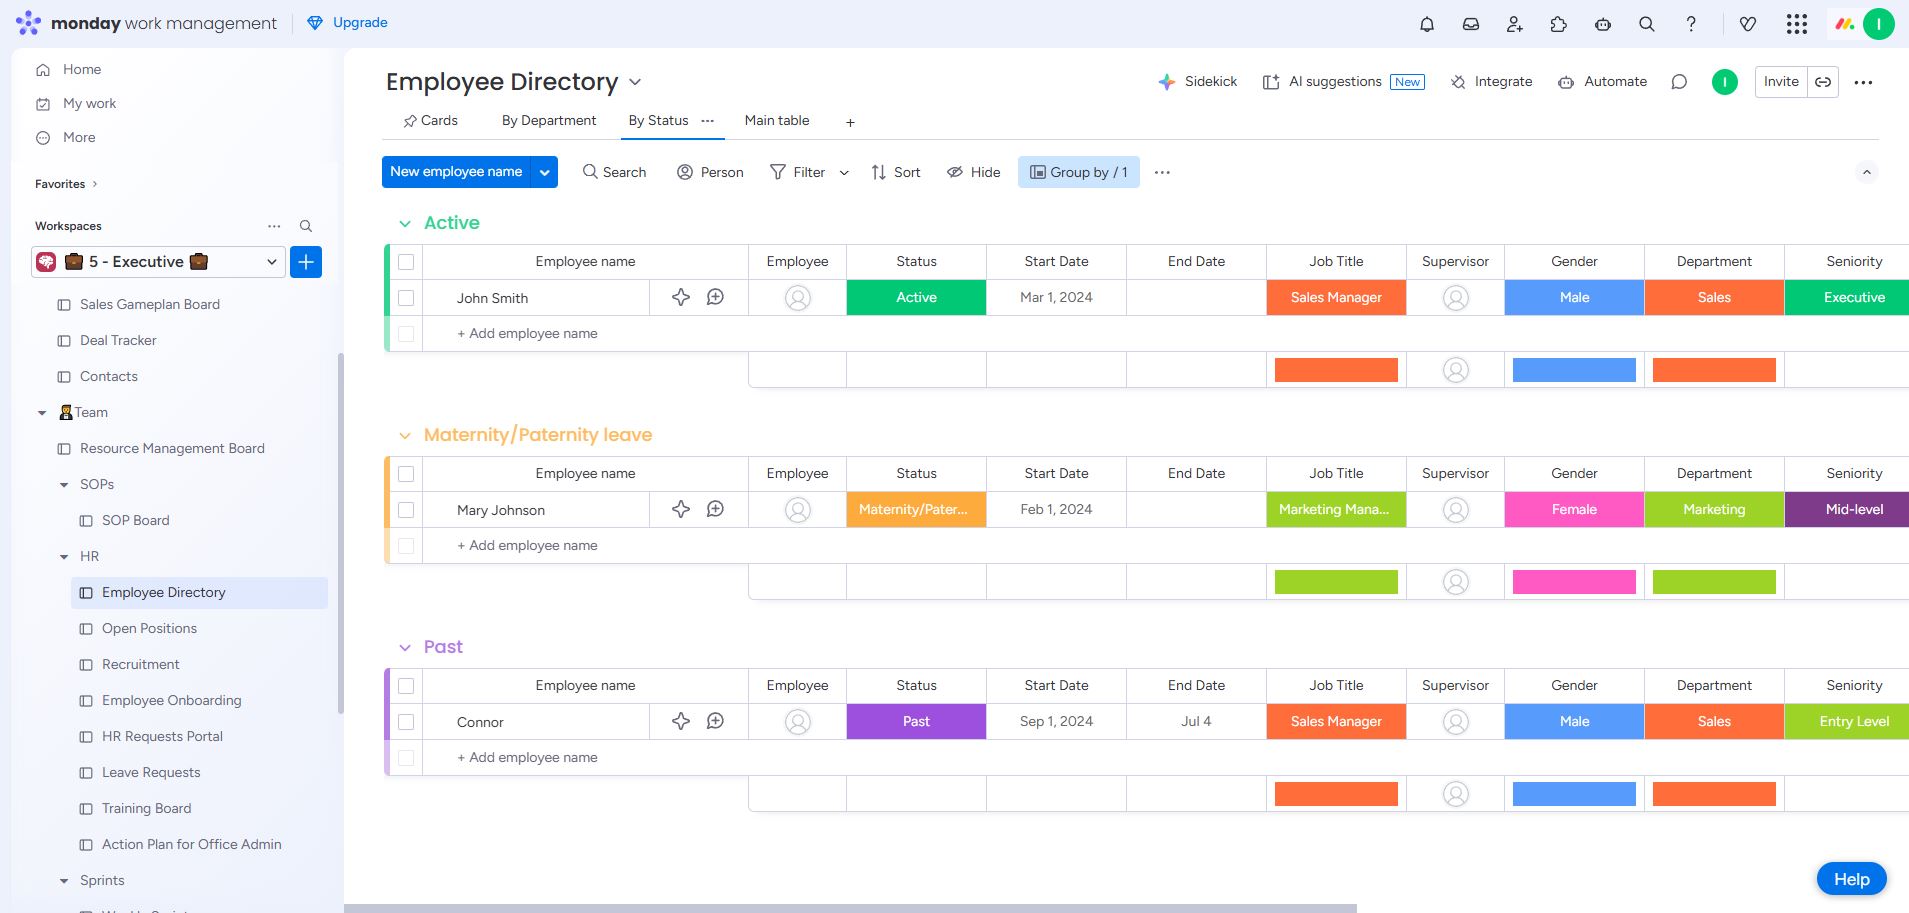Open the board discussion speech bubble

[1679, 82]
